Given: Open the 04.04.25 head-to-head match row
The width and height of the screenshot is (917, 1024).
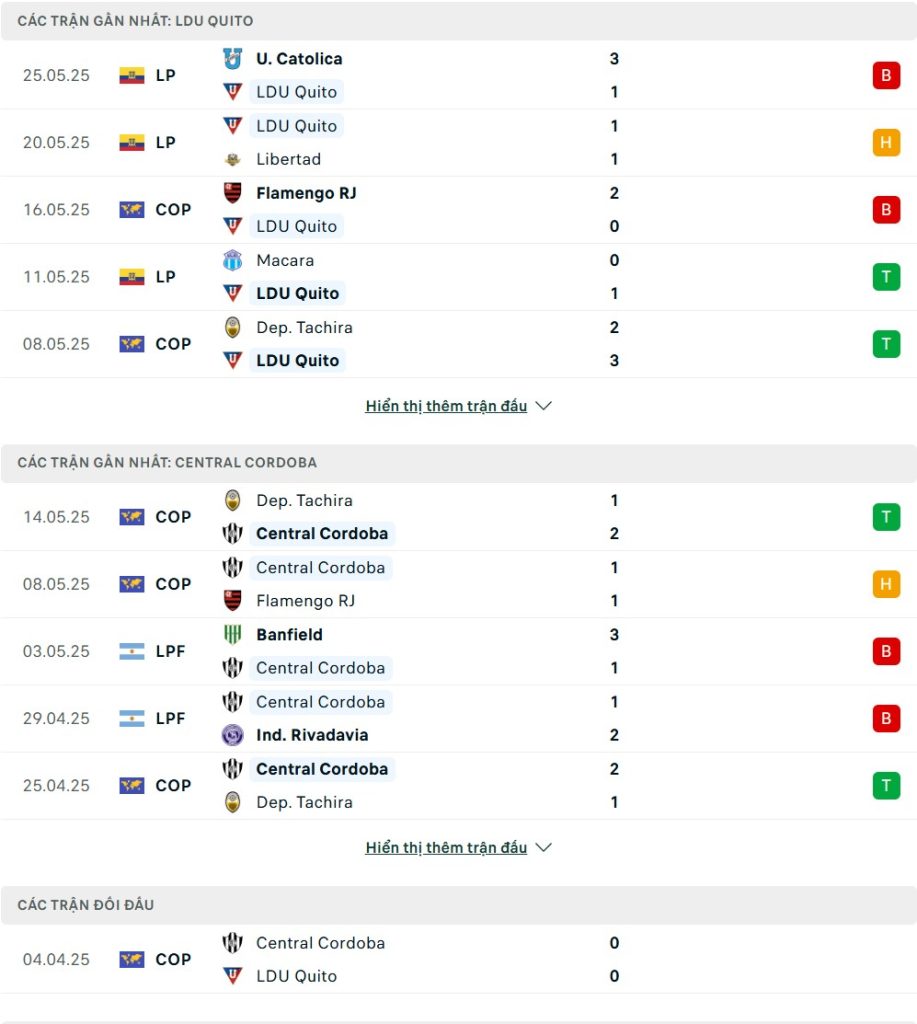Looking at the screenshot, I should coord(458,960).
